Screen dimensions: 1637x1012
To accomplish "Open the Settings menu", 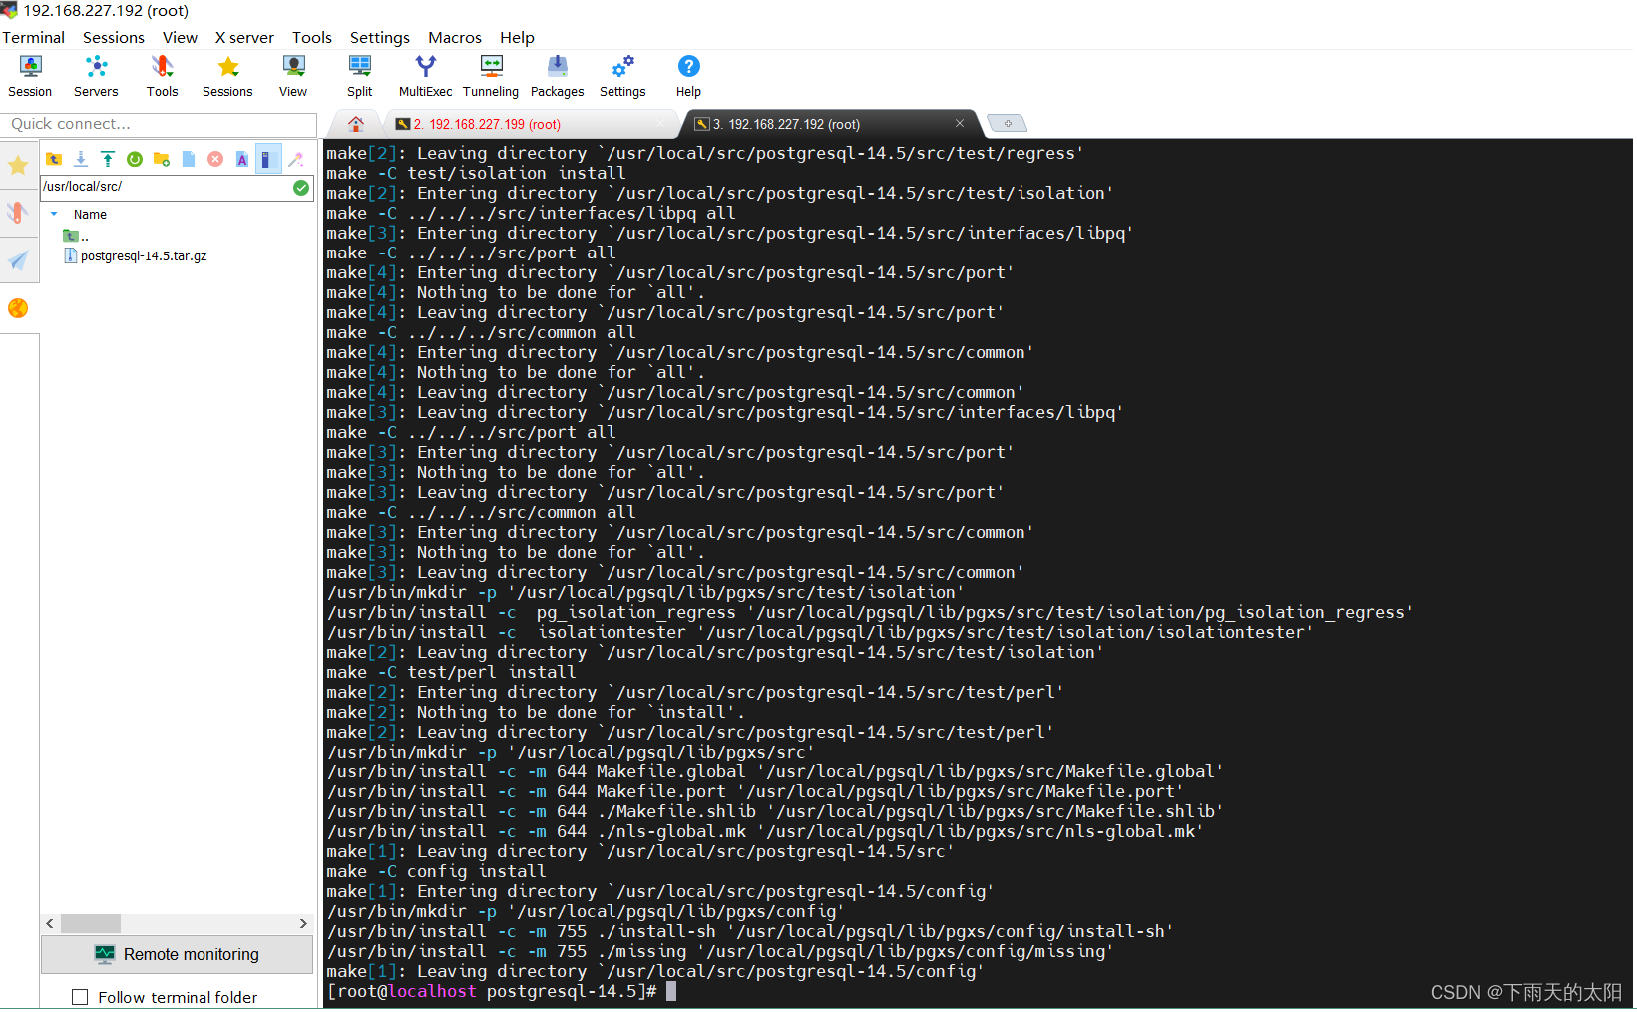I will point(379,37).
